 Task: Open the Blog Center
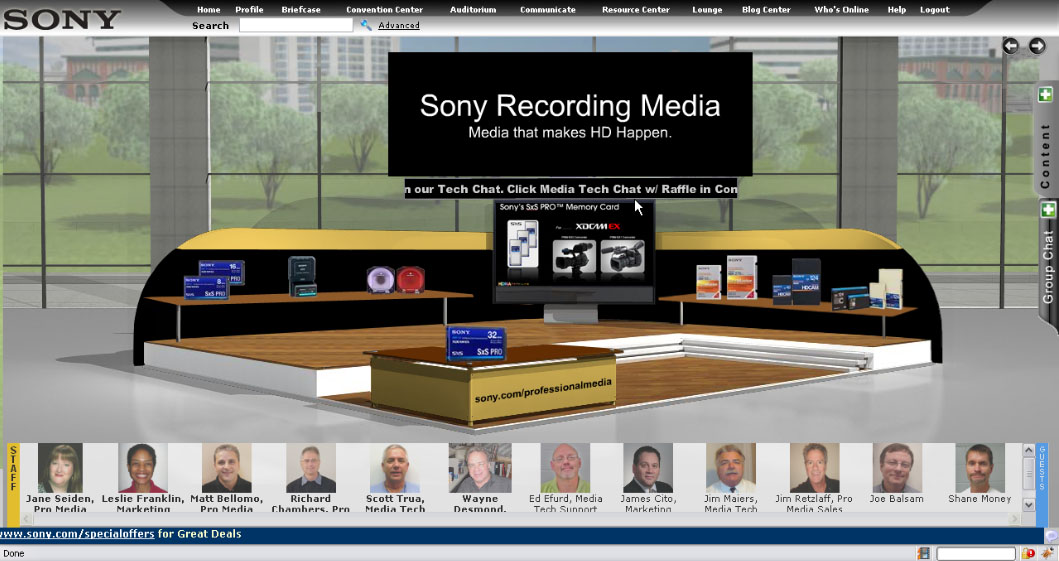tap(766, 9)
